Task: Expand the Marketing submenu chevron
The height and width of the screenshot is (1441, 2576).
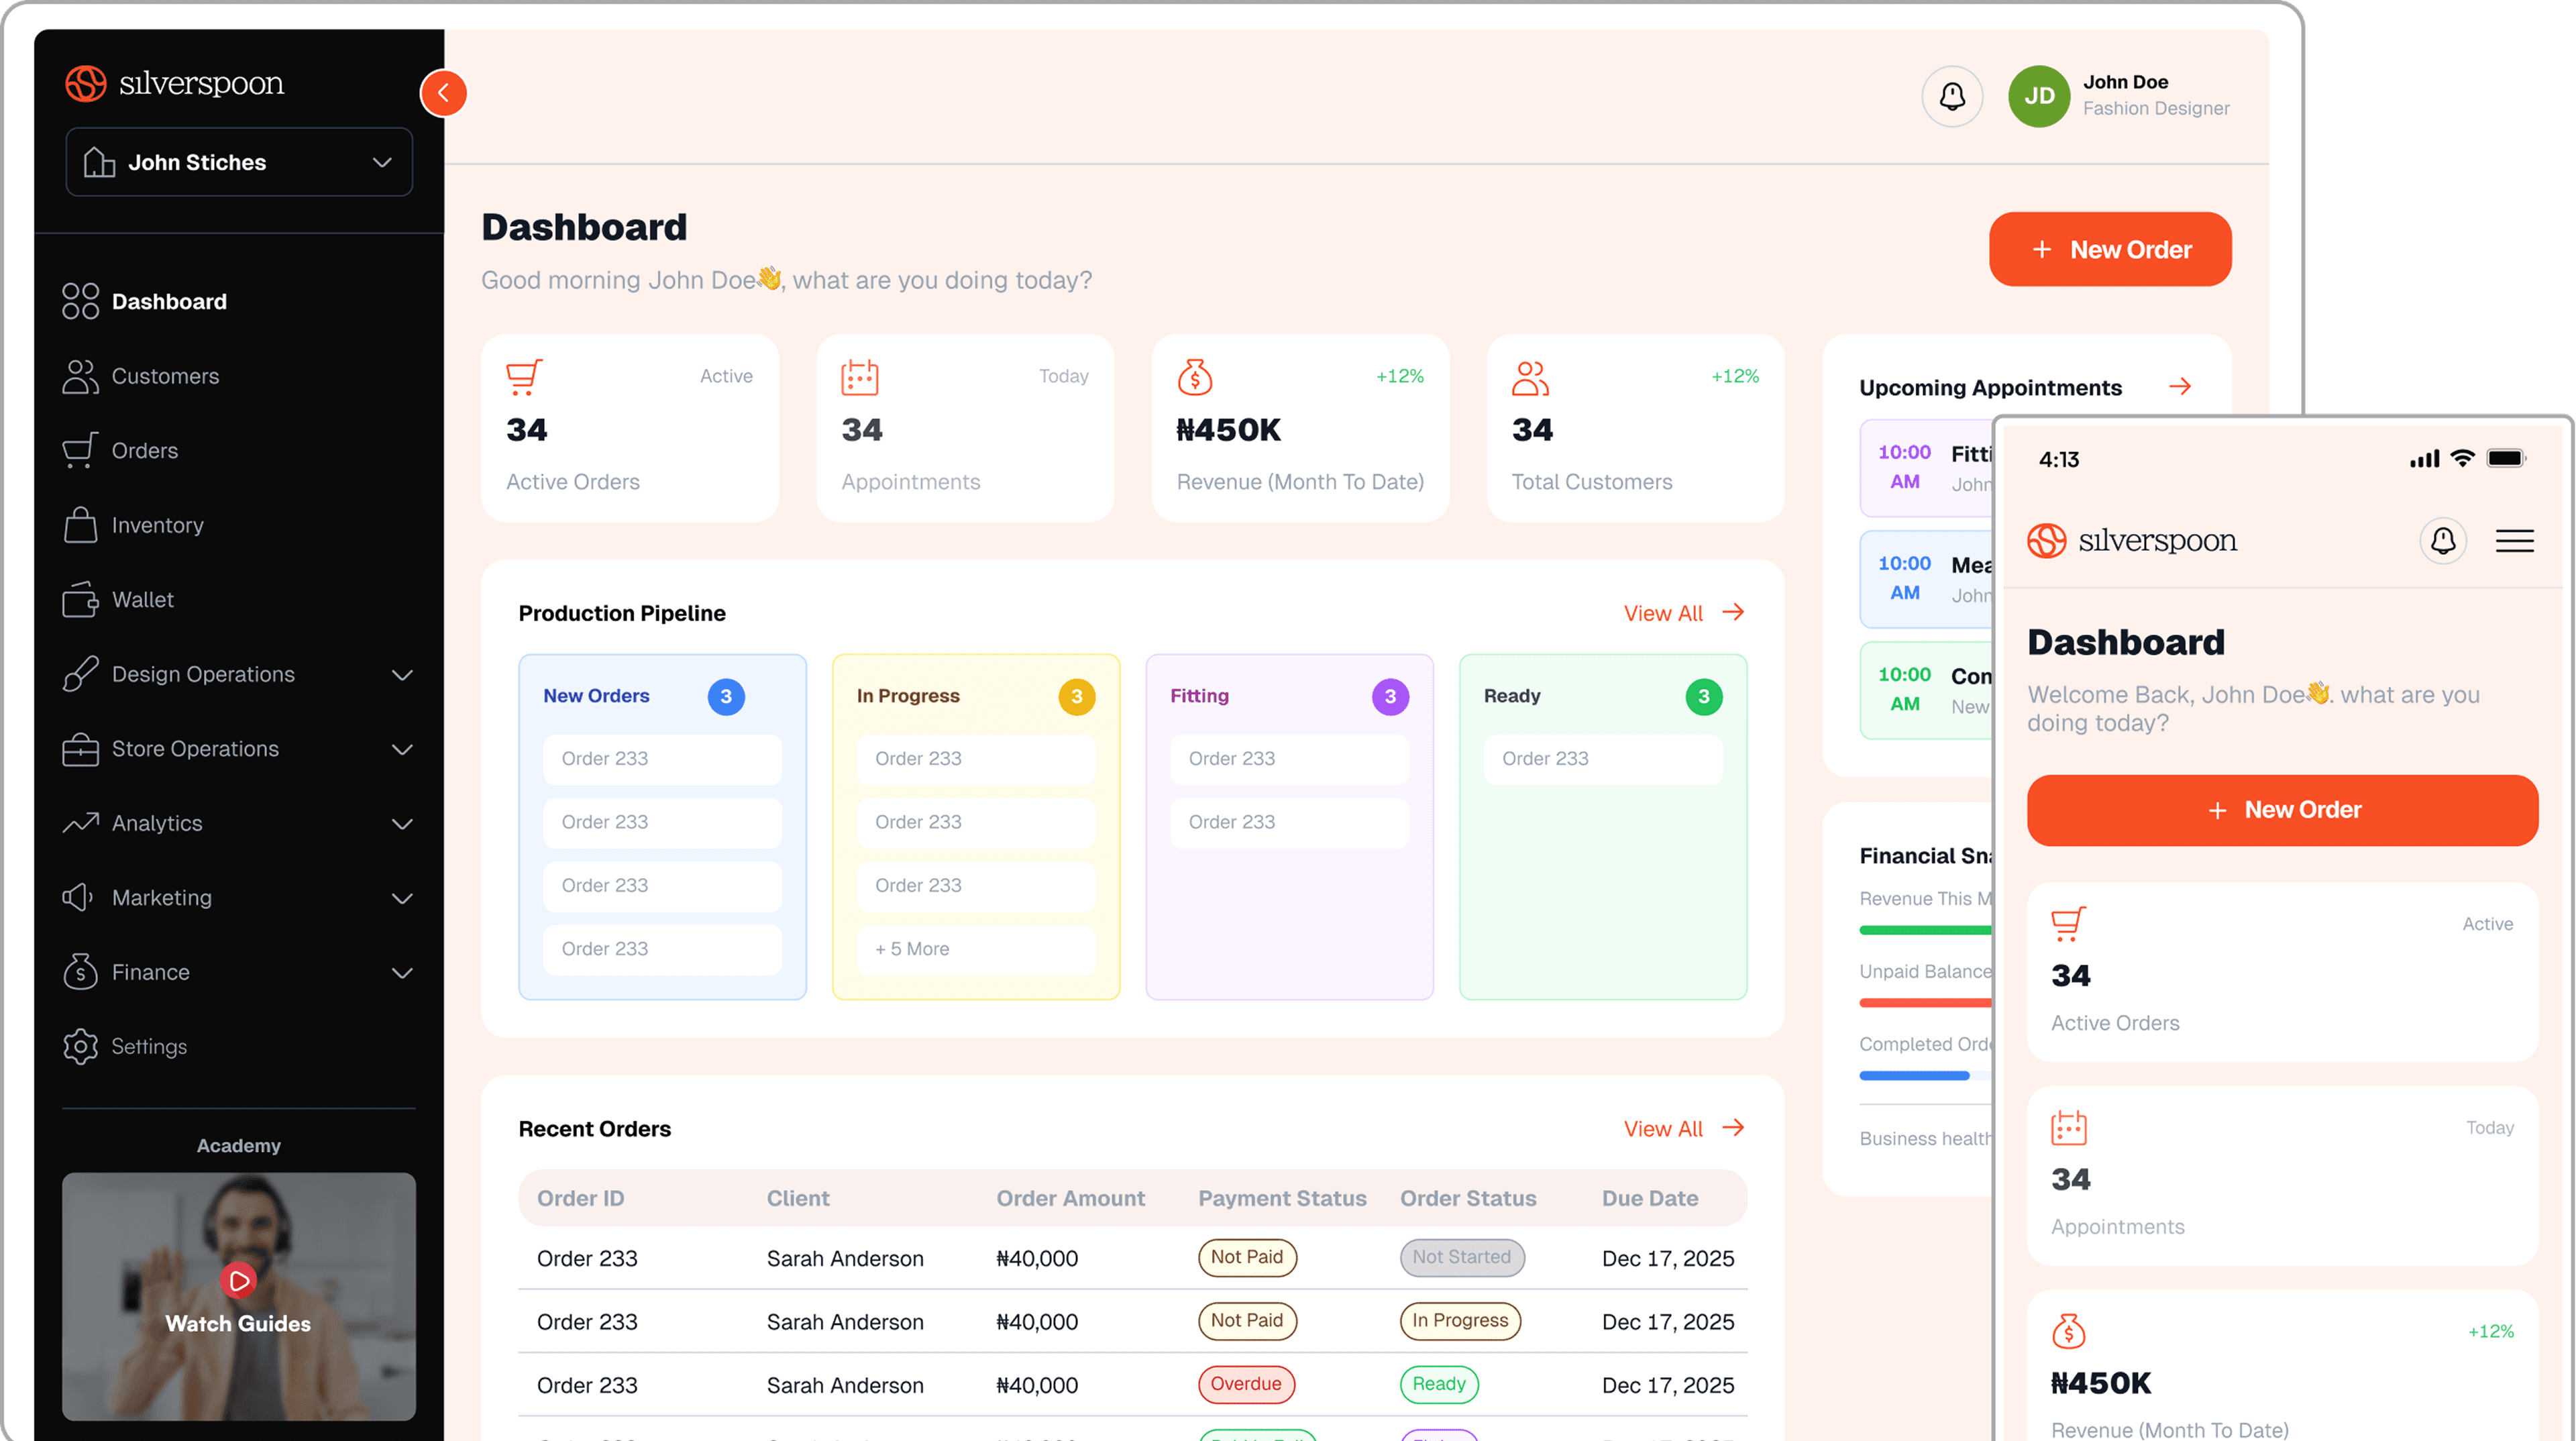Action: (x=402, y=898)
